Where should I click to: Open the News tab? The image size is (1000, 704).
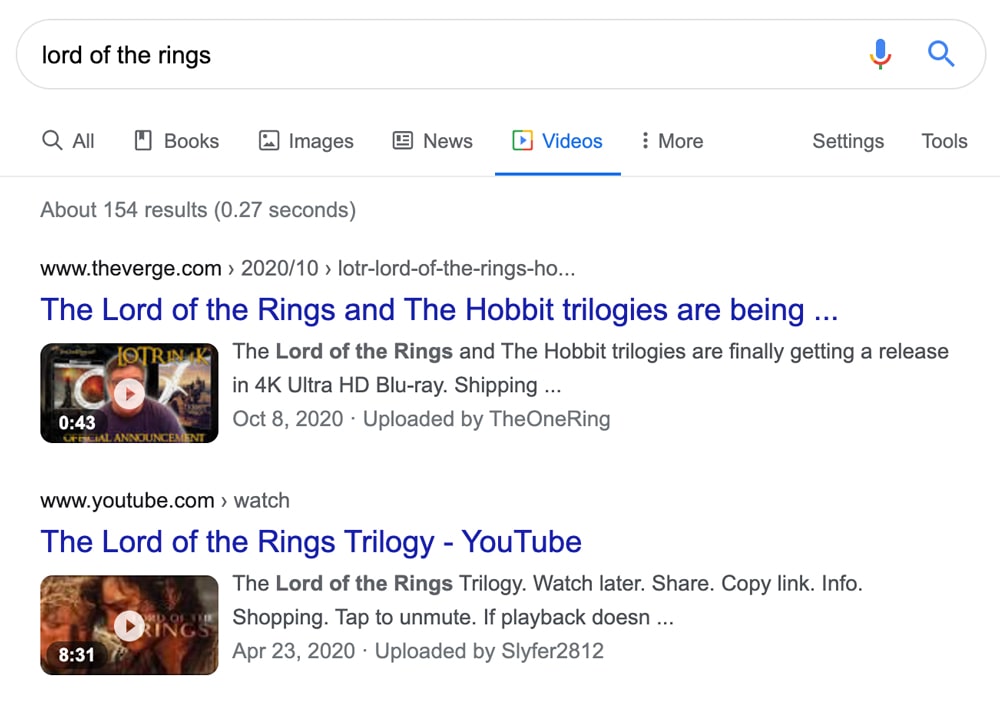point(433,141)
